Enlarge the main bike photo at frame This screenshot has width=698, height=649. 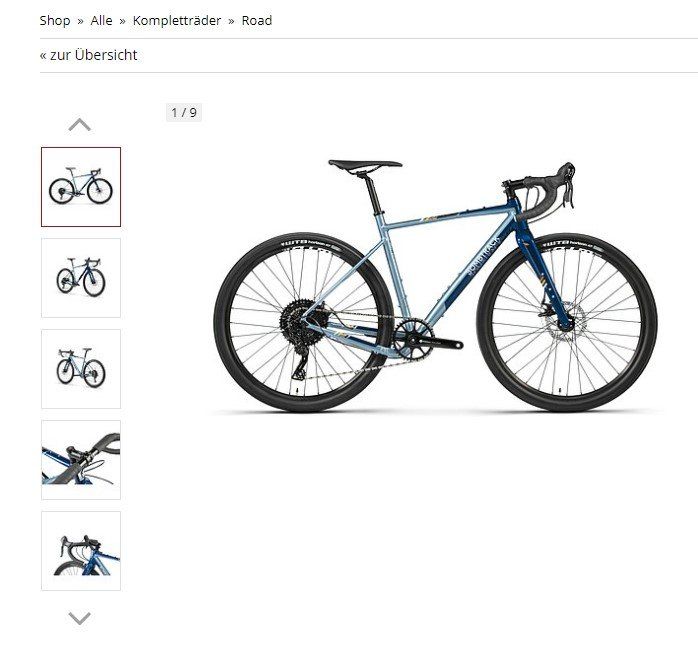point(435,285)
